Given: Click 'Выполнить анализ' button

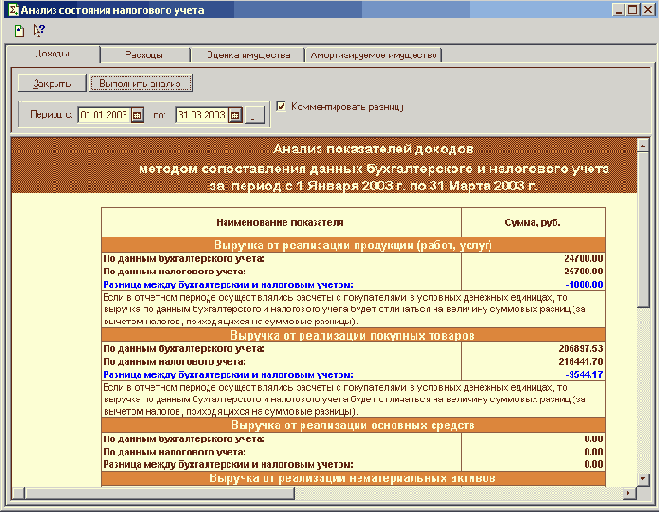Looking at the screenshot, I should pyautogui.click(x=139, y=83).
